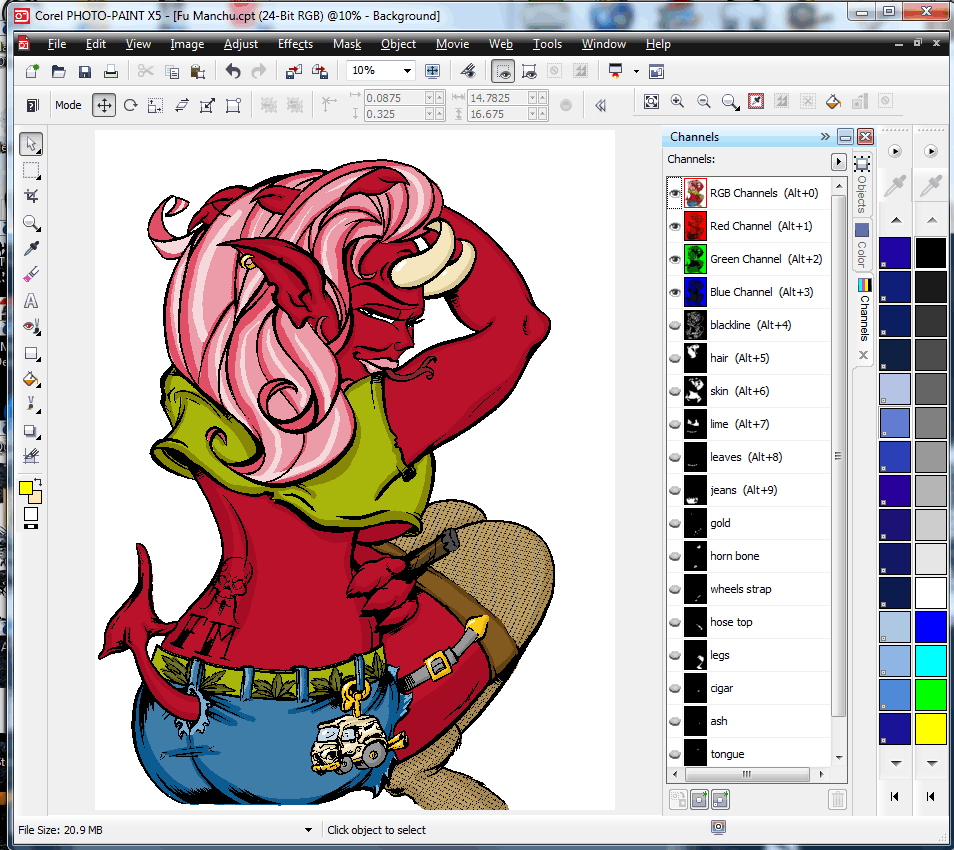The width and height of the screenshot is (954, 850).
Task: Select the Crop tool
Action: [31, 196]
